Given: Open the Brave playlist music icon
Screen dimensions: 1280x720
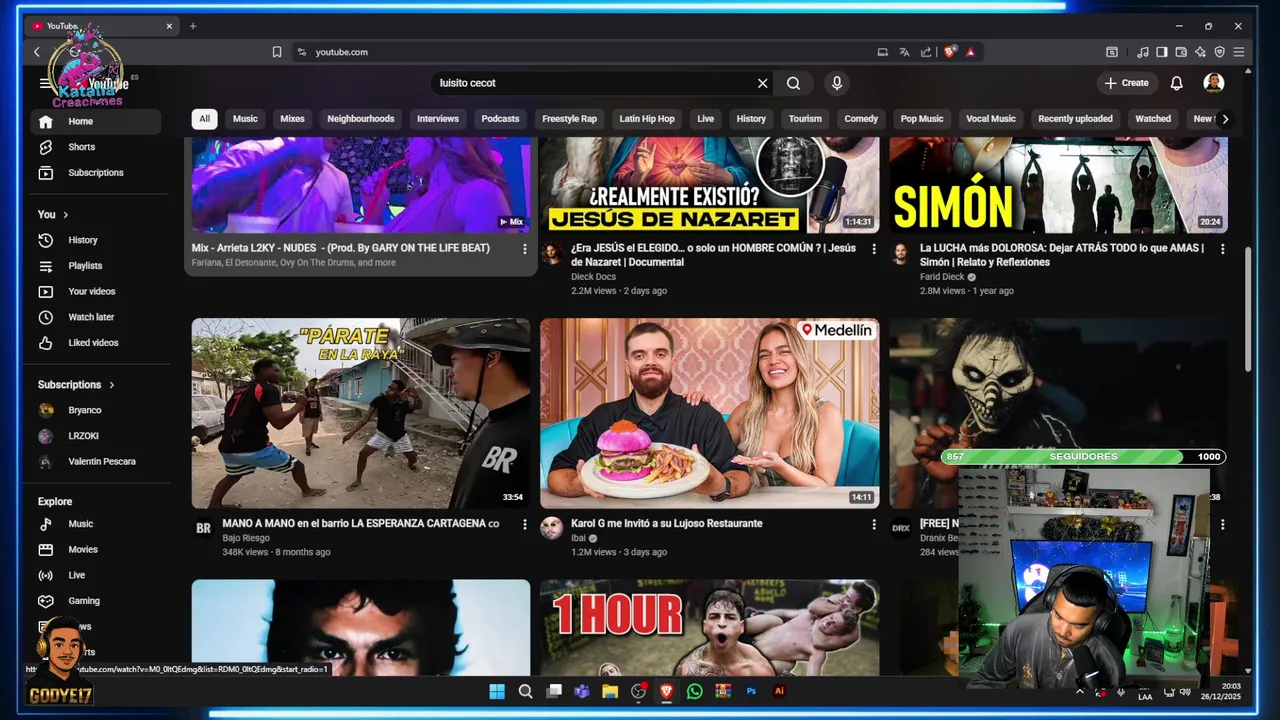Looking at the screenshot, I should click(1142, 52).
